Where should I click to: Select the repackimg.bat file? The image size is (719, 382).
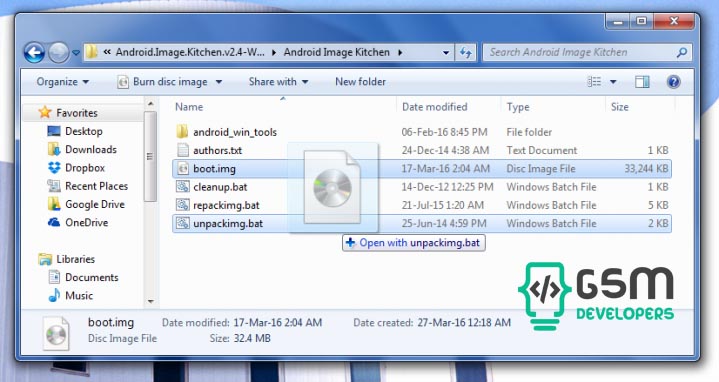[x=226, y=205]
